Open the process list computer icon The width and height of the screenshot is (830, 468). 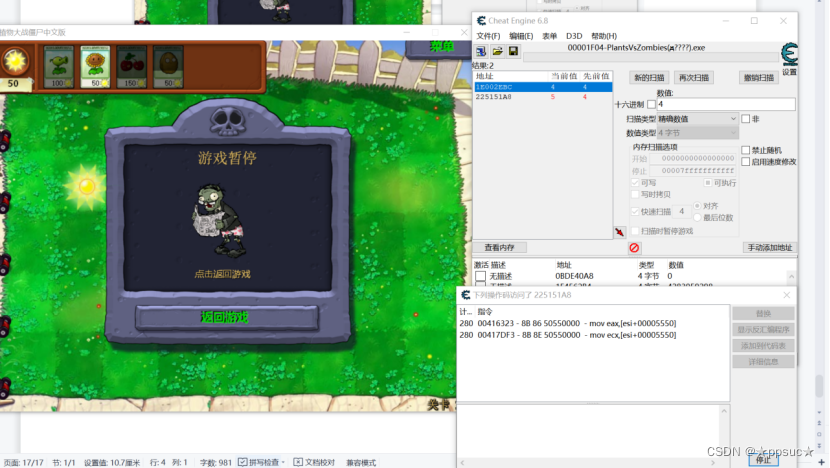point(481,51)
